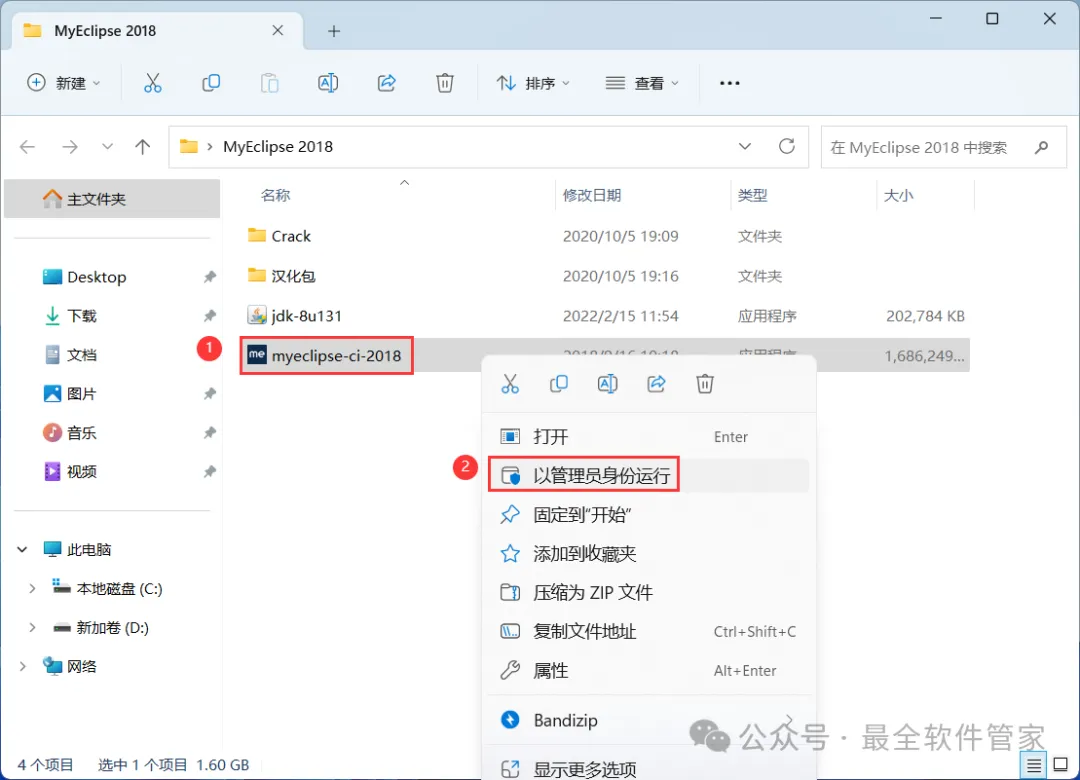Close the MyEclipse 2018 tab

point(278,31)
